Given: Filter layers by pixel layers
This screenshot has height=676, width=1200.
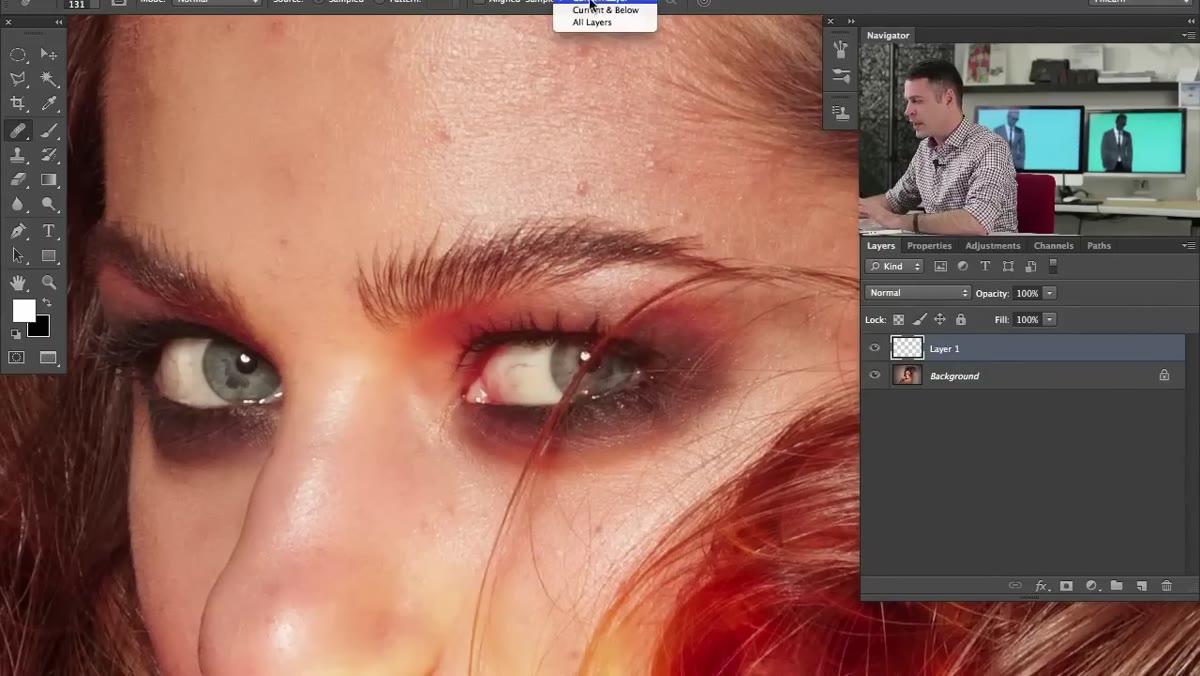Looking at the screenshot, I should 940,266.
